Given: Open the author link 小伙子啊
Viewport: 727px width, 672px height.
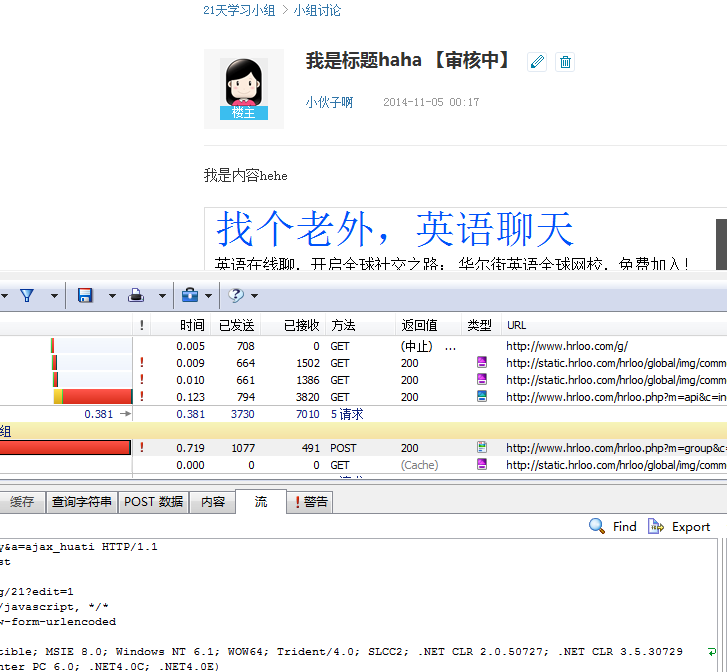Looking at the screenshot, I should (329, 102).
